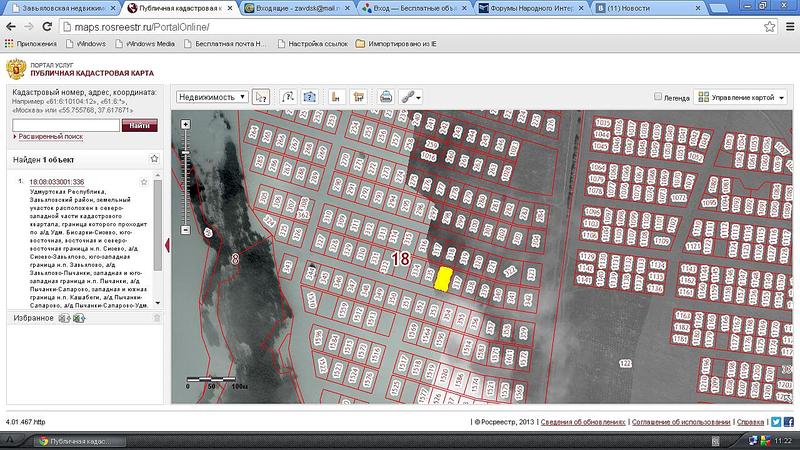Open Facebook share icon

[789, 422]
